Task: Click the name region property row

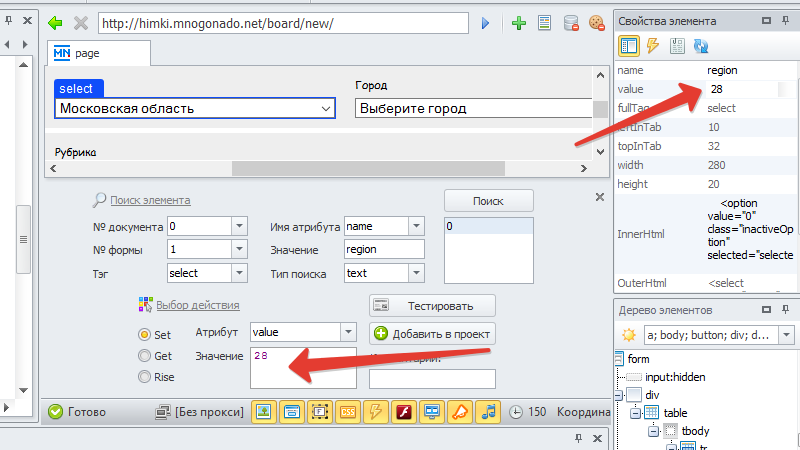Action: pos(706,70)
